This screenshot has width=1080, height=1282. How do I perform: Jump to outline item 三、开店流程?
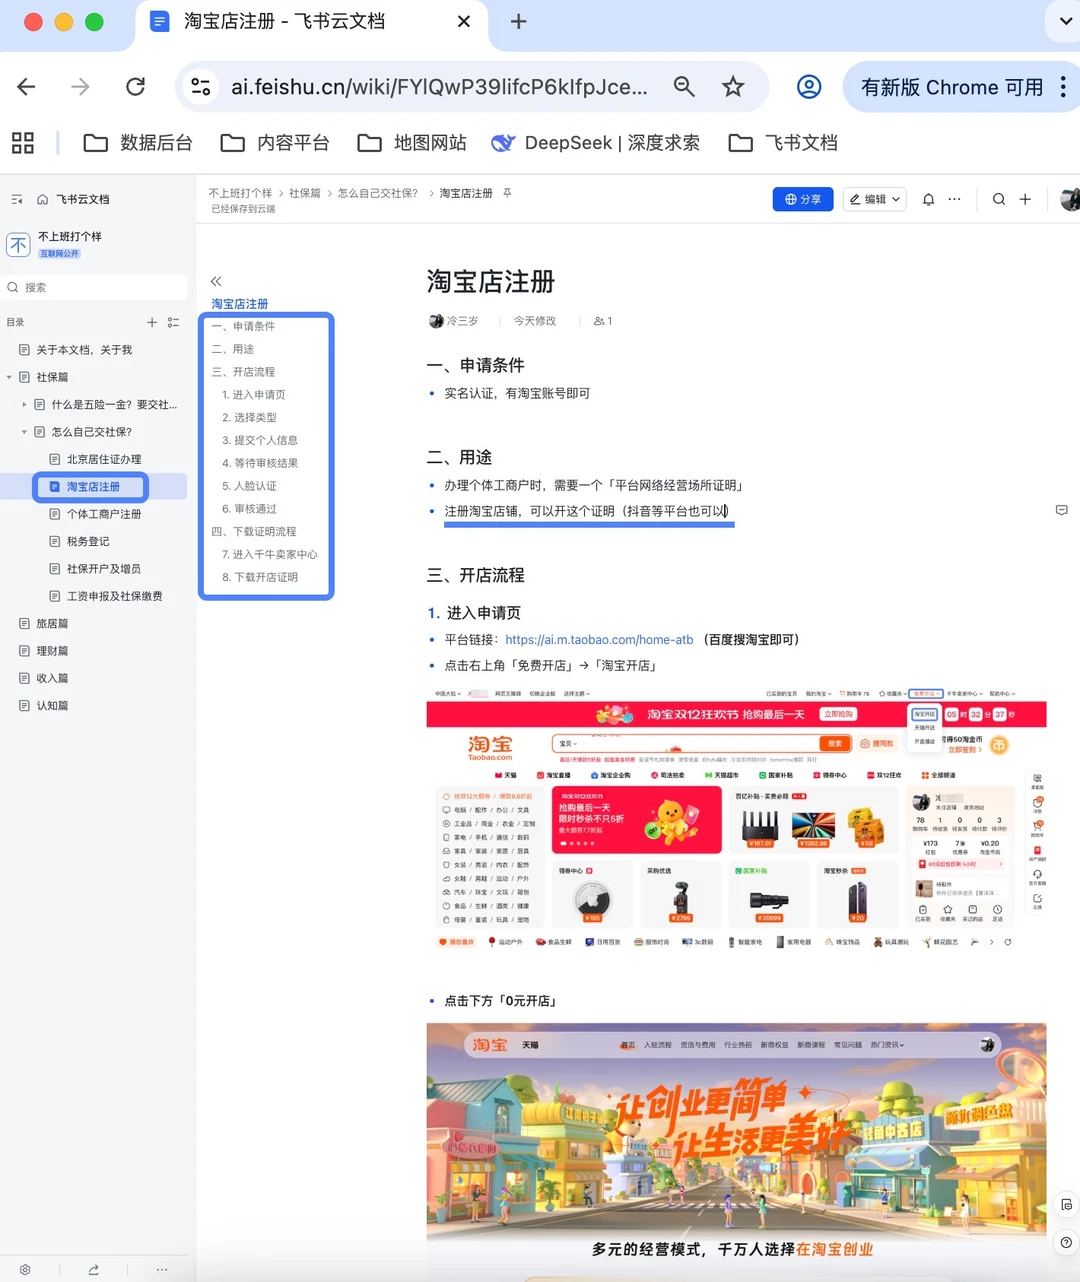pyautogui.click(x=243, y=372)
